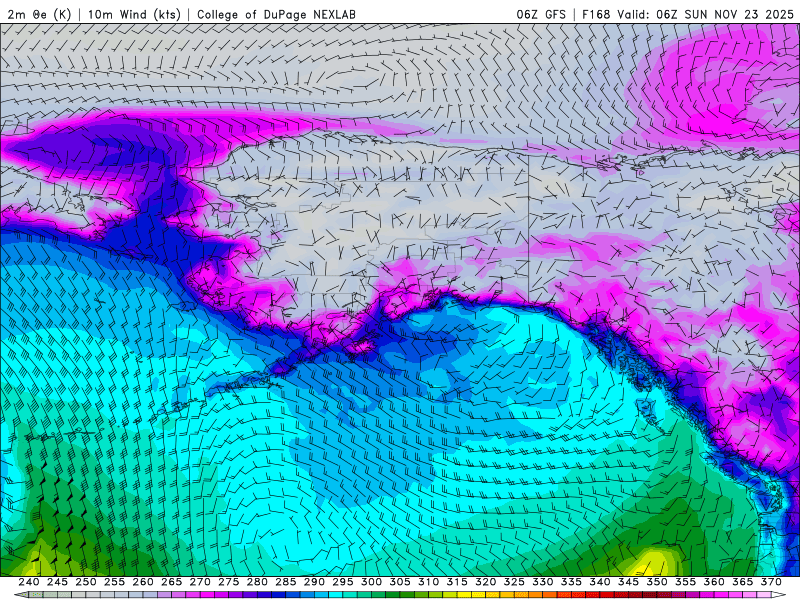Click the 'F168' forecast hour text

[596, 14]
